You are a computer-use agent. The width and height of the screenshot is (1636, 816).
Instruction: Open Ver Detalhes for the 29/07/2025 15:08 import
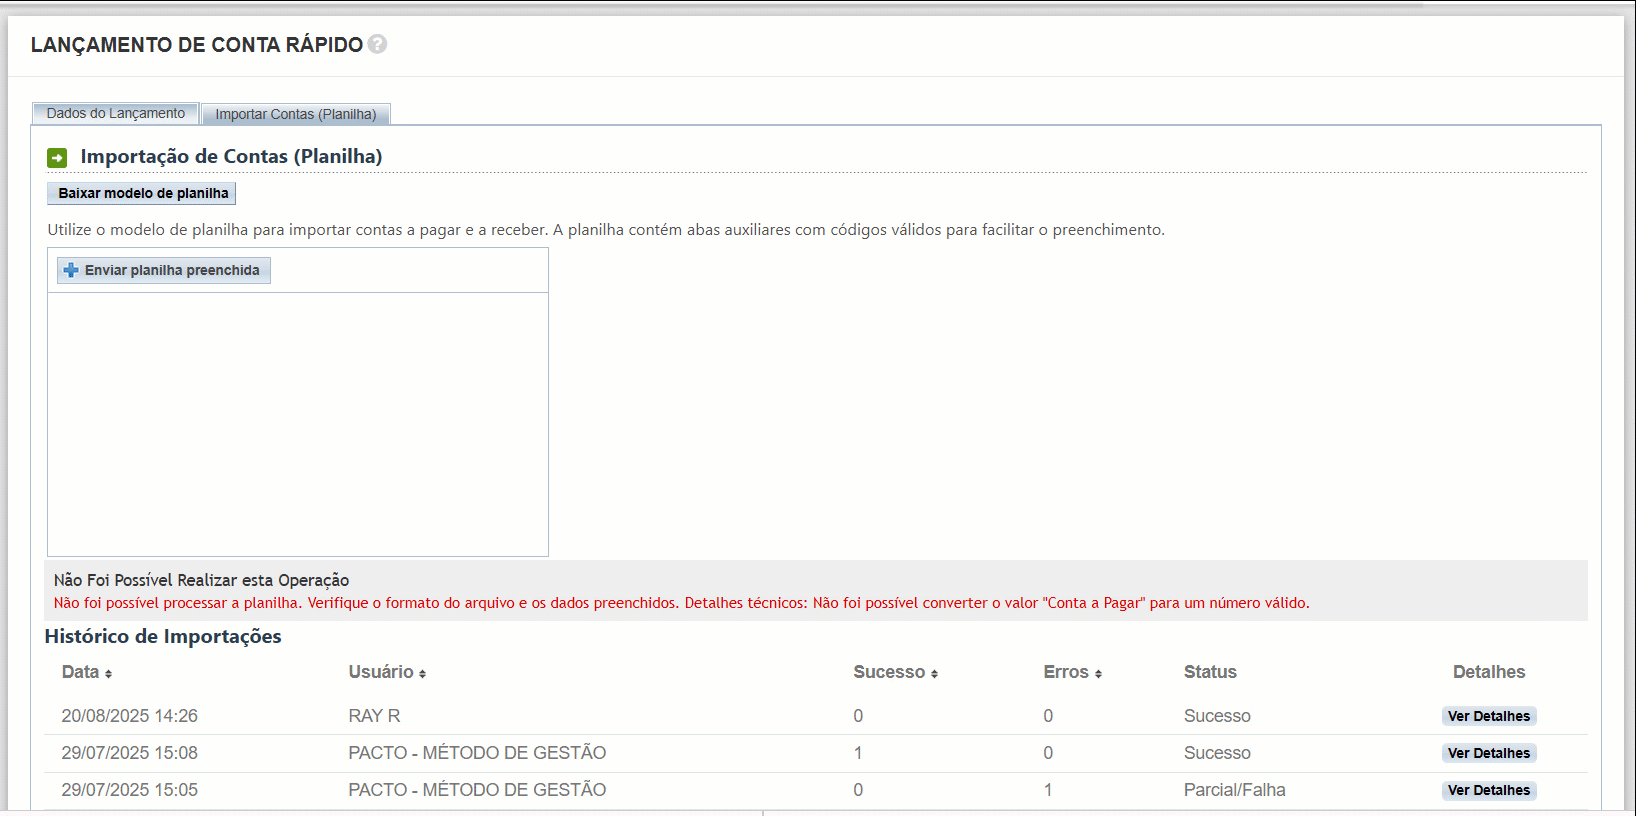[x=1488, y=753]
